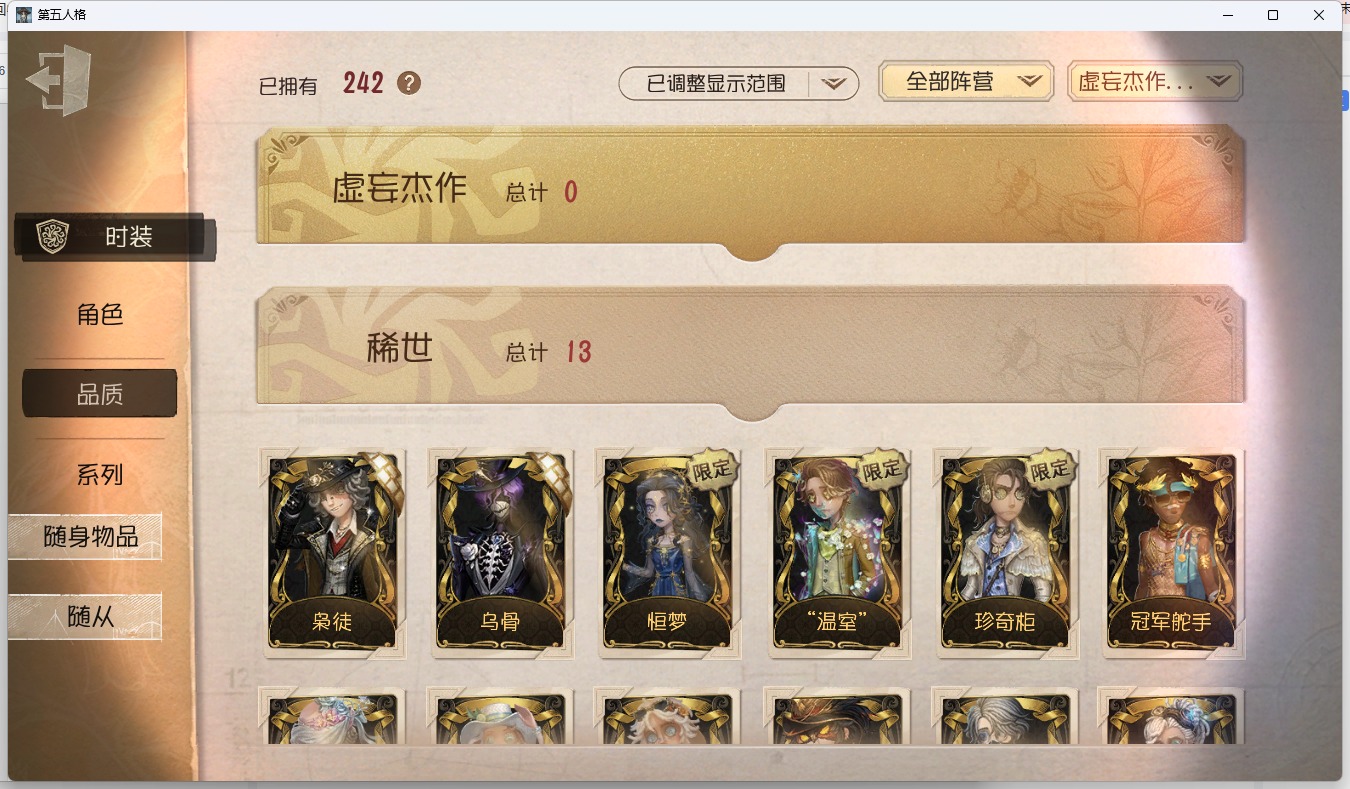The height and width of the screenshot is (789, 1350).
Task: Switch to the 角色 sort tab
Action: [x=100, y=314]
